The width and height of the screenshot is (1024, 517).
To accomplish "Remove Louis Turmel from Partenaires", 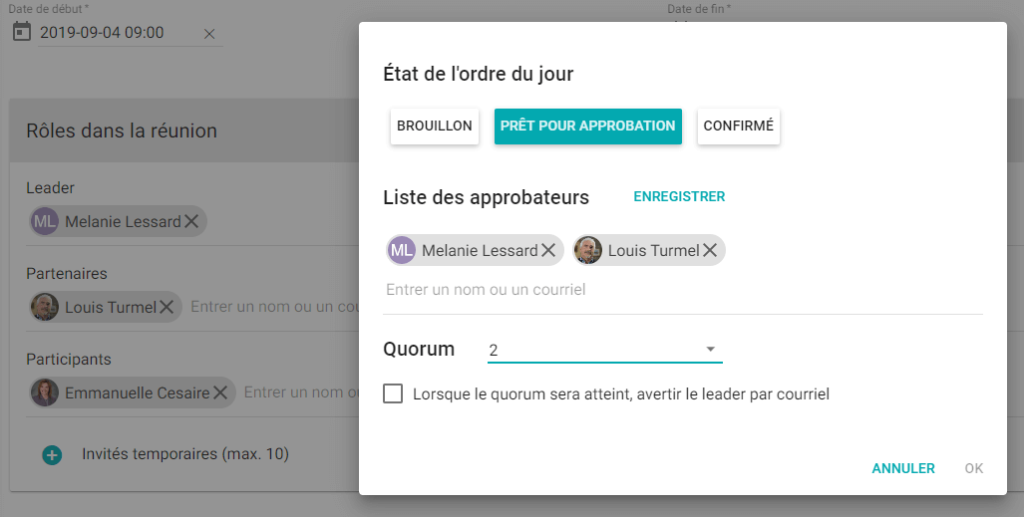I will point(167,307).
